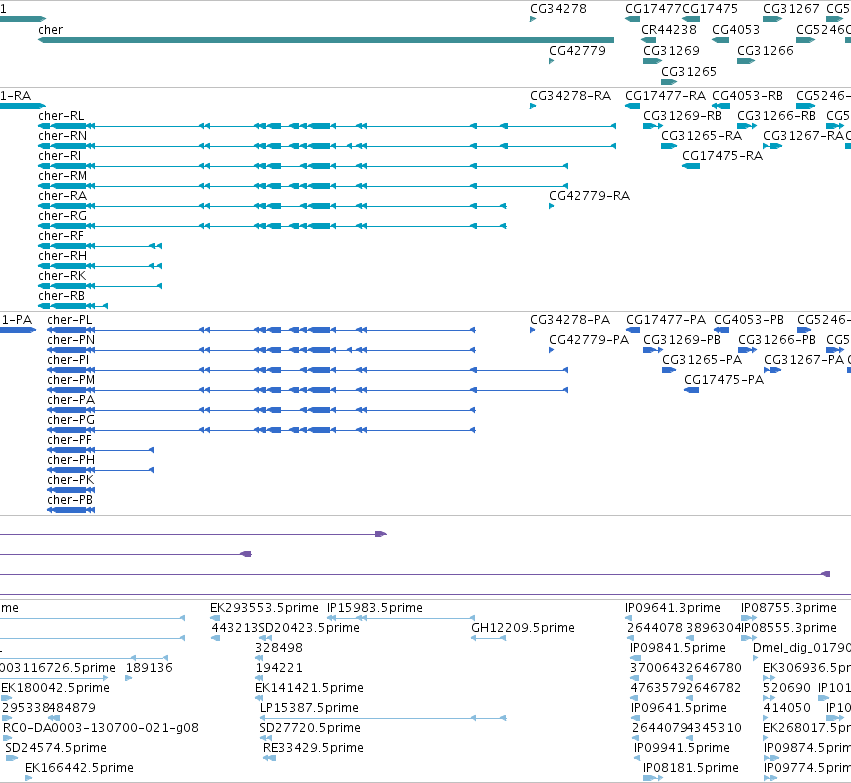Image resolution: width=851 pixels, height=783 pixels.
Task: Click the CG31265-RA transcript label
Action: [701, 136]
